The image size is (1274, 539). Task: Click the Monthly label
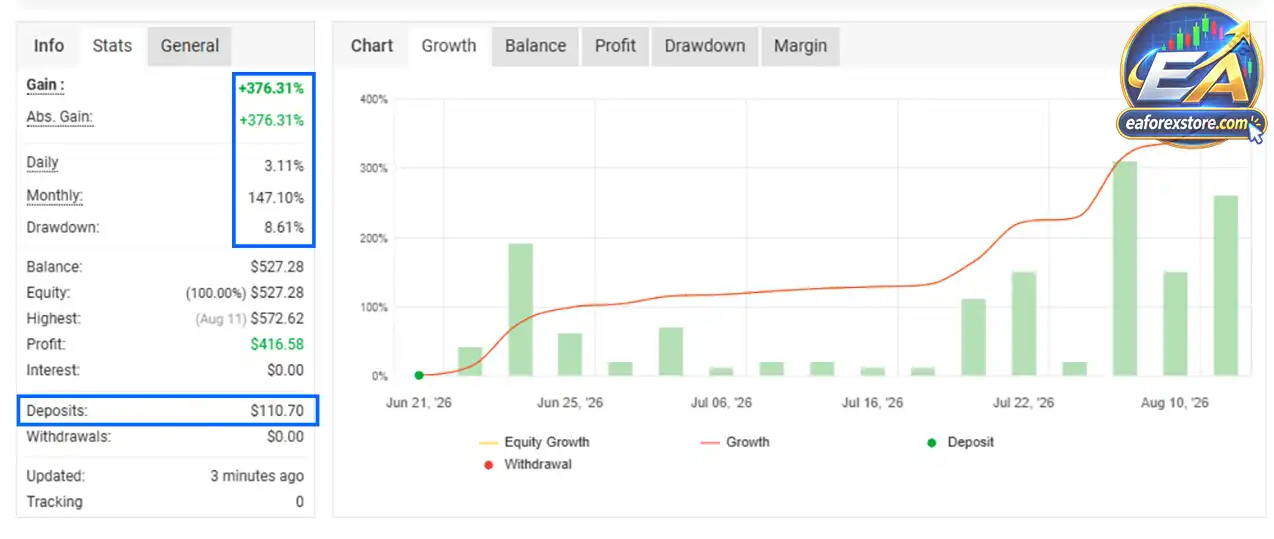(54, 196)
